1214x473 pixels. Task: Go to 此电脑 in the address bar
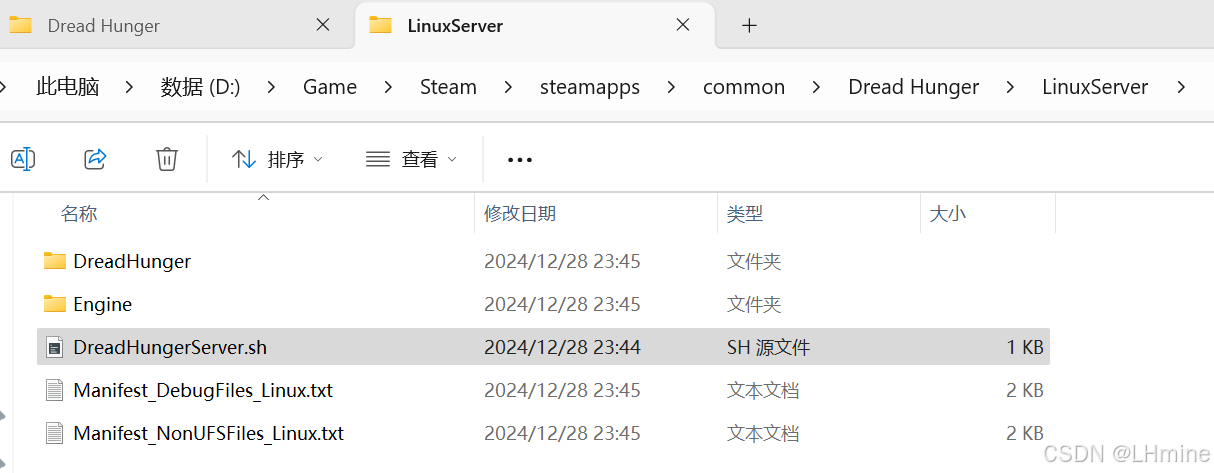(67, 87)
